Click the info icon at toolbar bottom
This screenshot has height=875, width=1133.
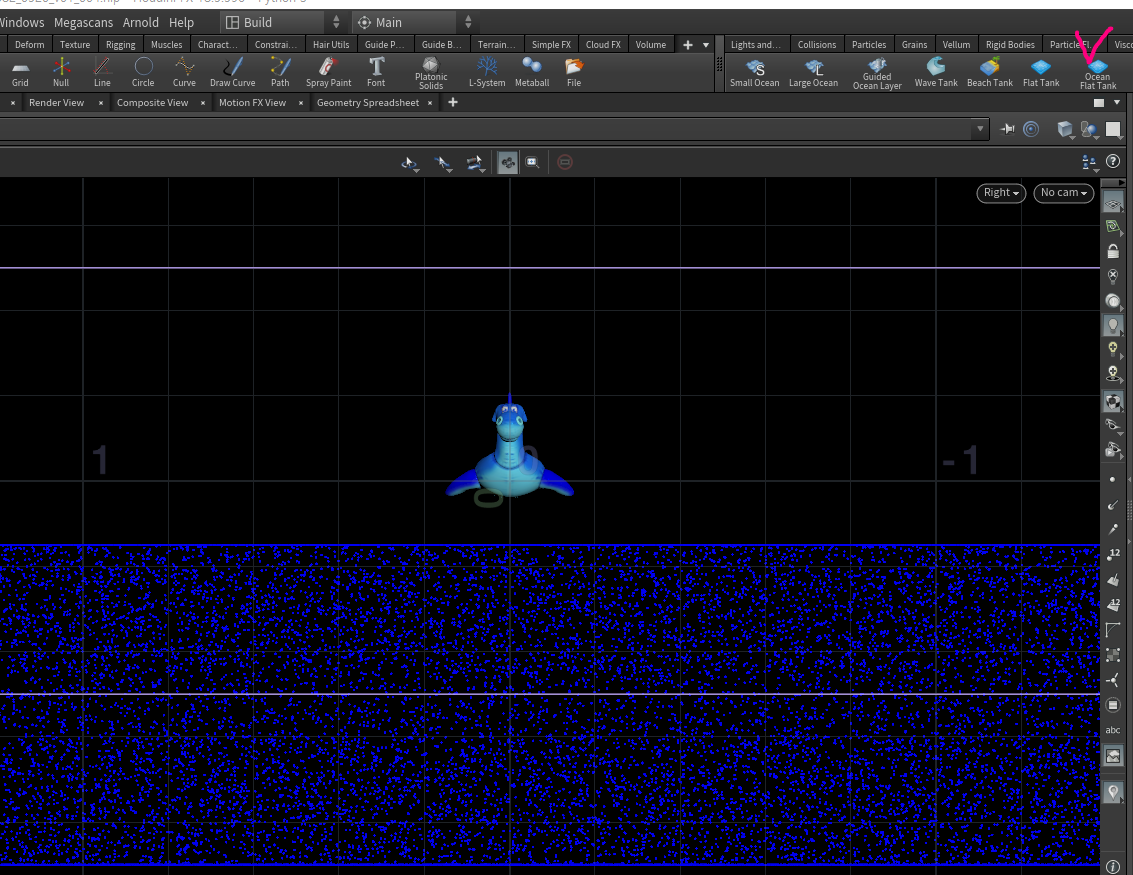[x=1113, y=866]
